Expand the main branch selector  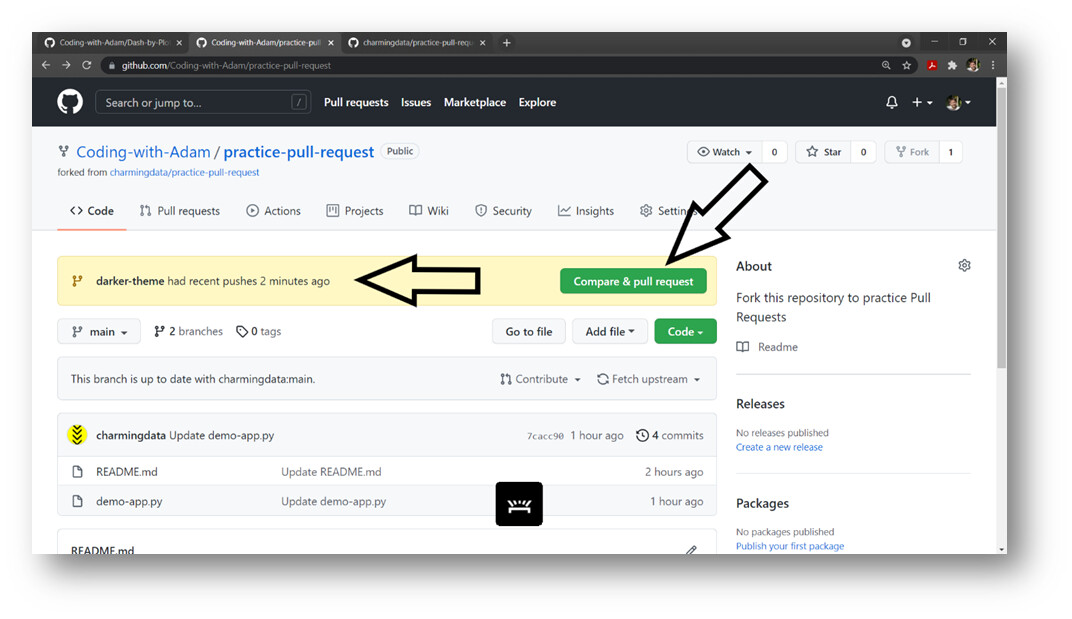tap(99, 331)
